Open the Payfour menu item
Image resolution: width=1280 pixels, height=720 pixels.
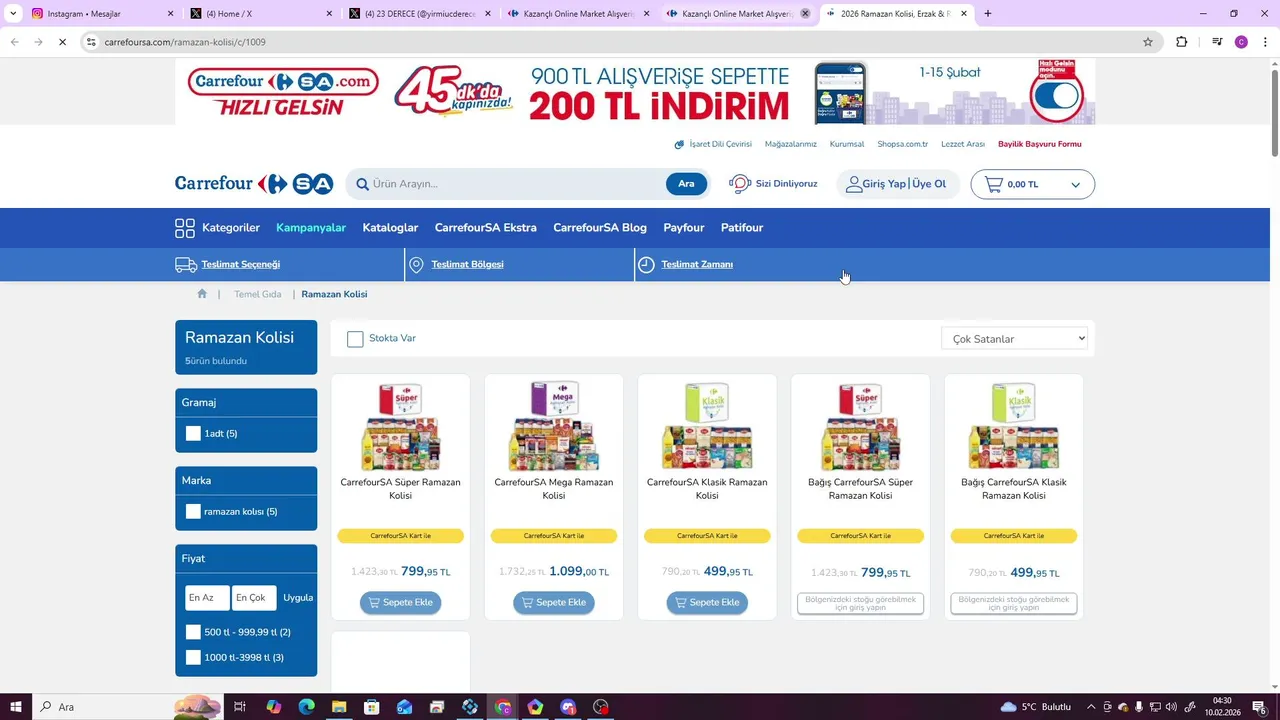[684, 228]
